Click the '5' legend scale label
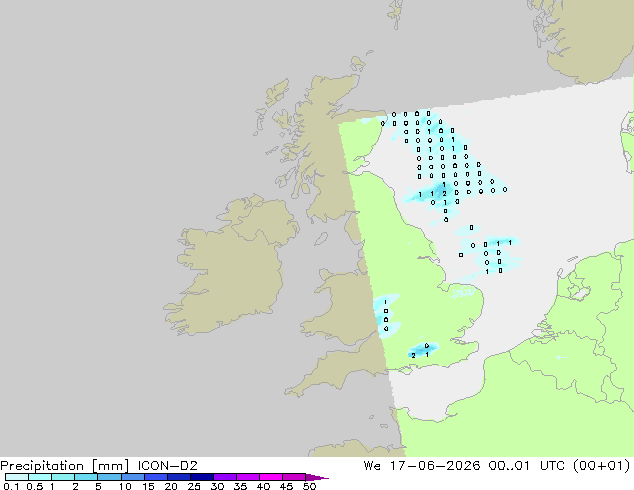This screenshot has height=490, width=634. [98, 486]
